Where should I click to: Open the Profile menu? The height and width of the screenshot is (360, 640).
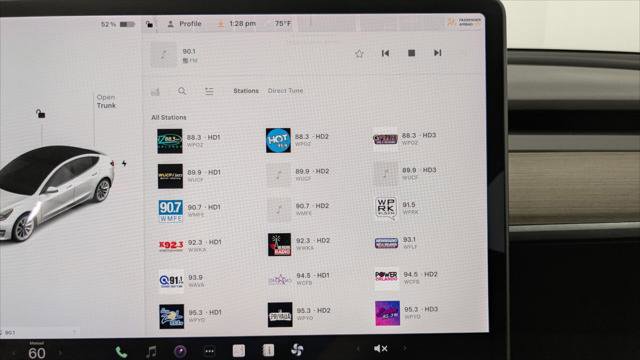[x=185, y=24]
